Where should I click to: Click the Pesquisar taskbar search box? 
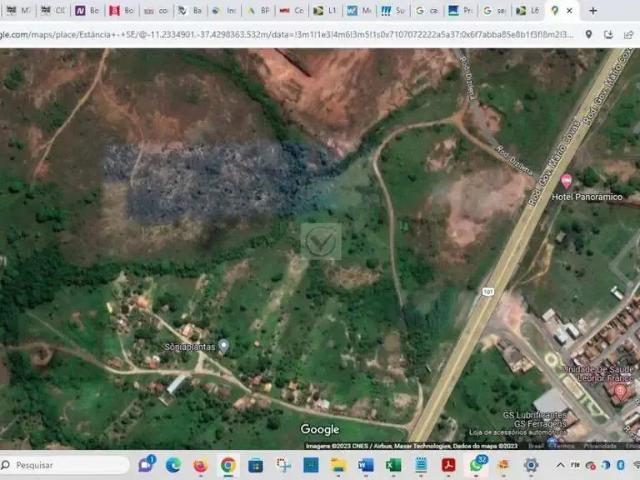click(64, 465)
